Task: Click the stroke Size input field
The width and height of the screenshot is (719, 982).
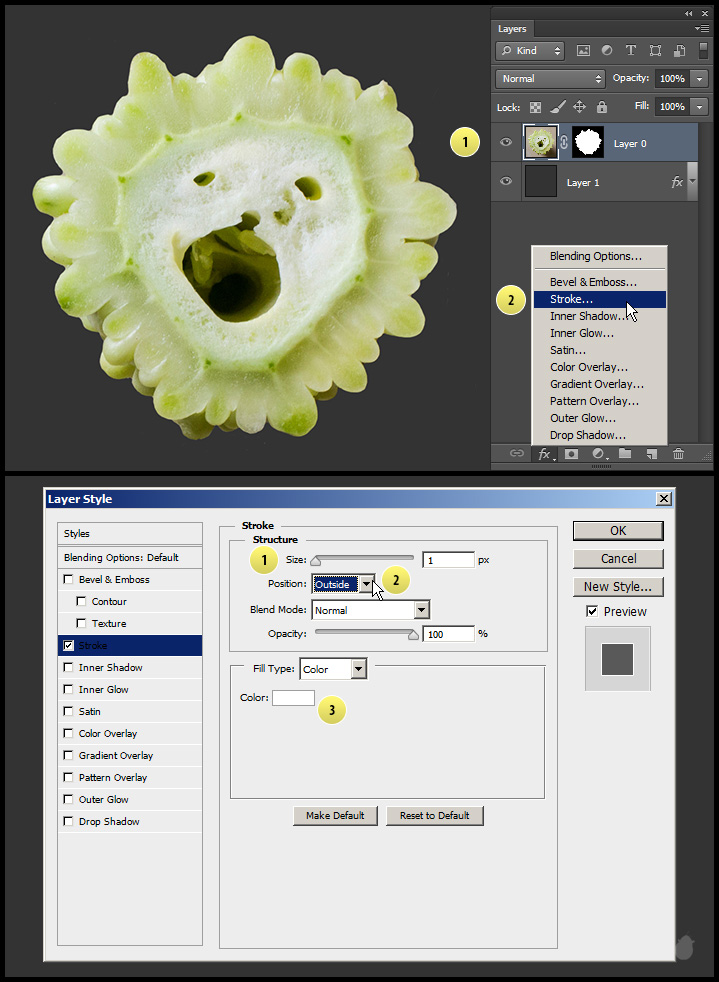Action: click(x=448, y=560)
